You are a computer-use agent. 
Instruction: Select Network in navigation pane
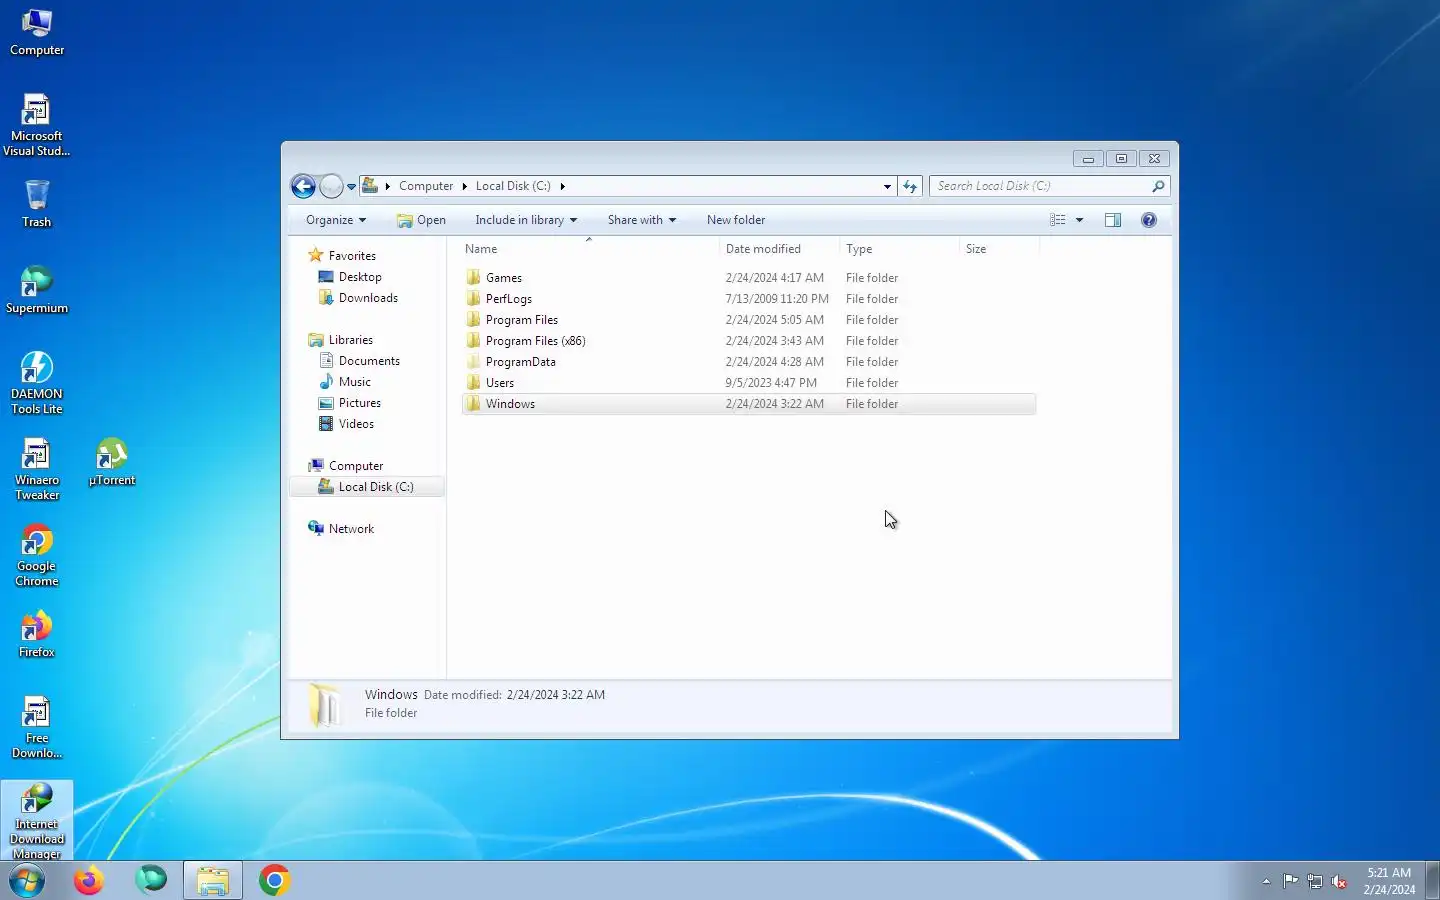tap(341, 529)
